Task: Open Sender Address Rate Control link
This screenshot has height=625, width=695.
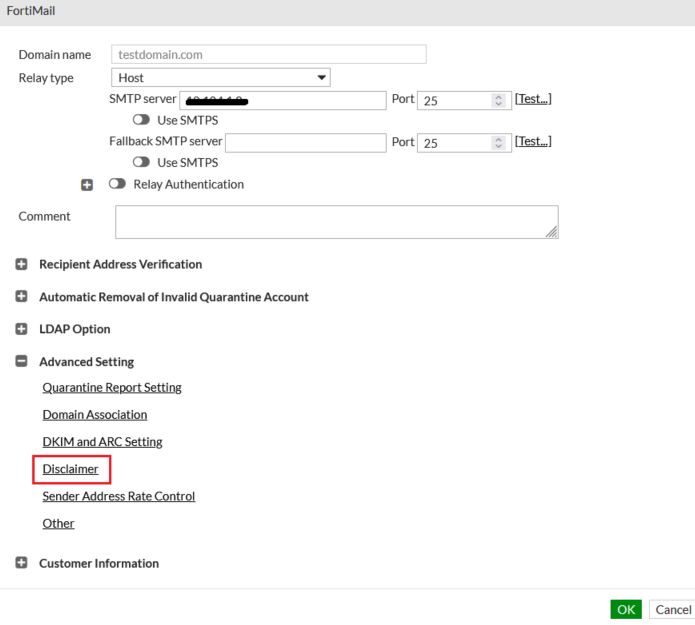Action: click(x=118, y=496)
